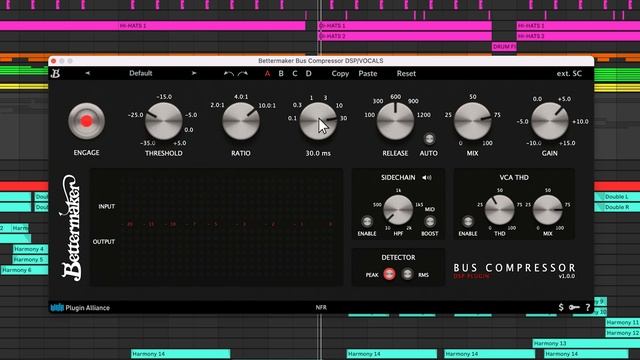
Task: Open the help question mark icon
Action: click(588, 308)
